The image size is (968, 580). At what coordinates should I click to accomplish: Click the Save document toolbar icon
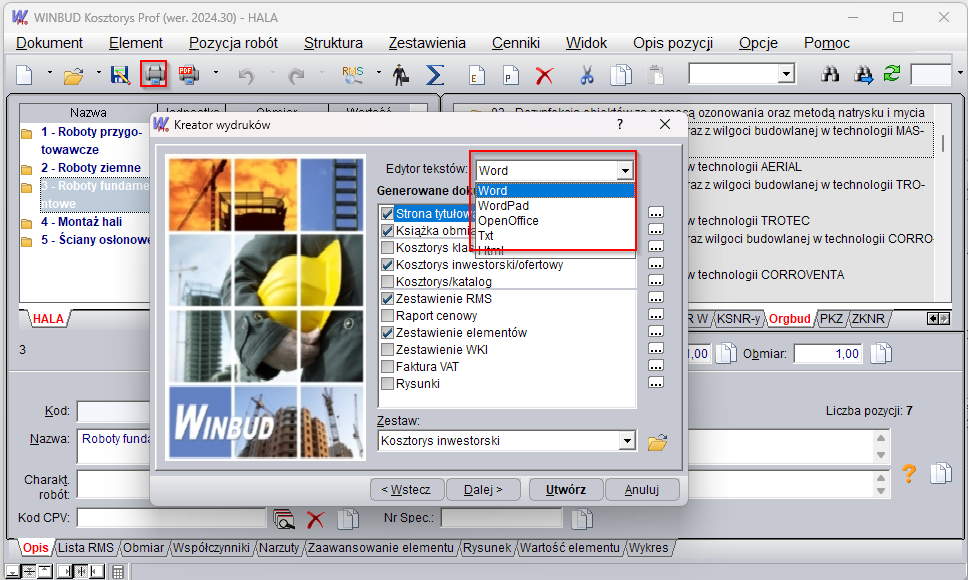click(120, 75)
